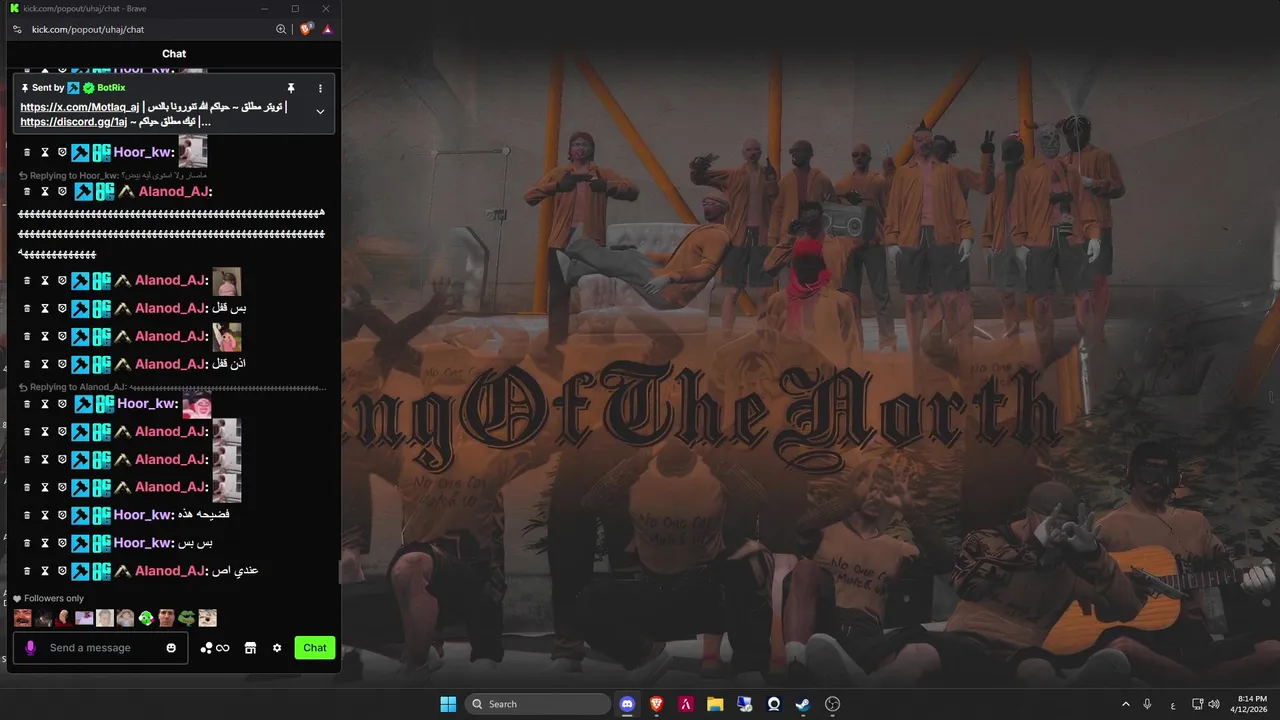Click the zoom magnifier in address bar
This screenshot has height=720, width=1280.
pyautogui.click(x=281, y=29)
